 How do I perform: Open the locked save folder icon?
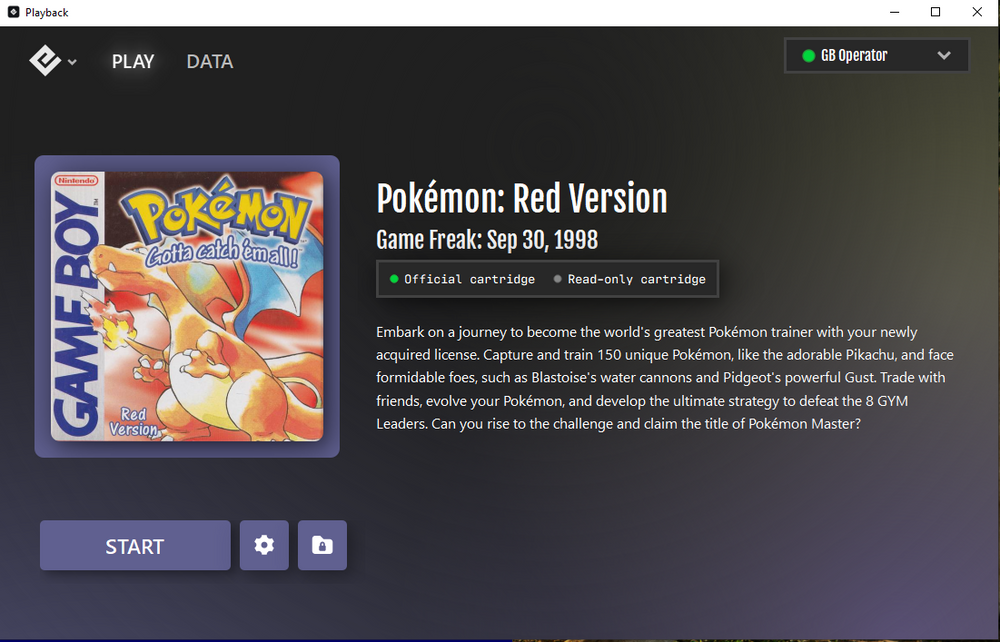pyautogui.click(x=322, y=545)
